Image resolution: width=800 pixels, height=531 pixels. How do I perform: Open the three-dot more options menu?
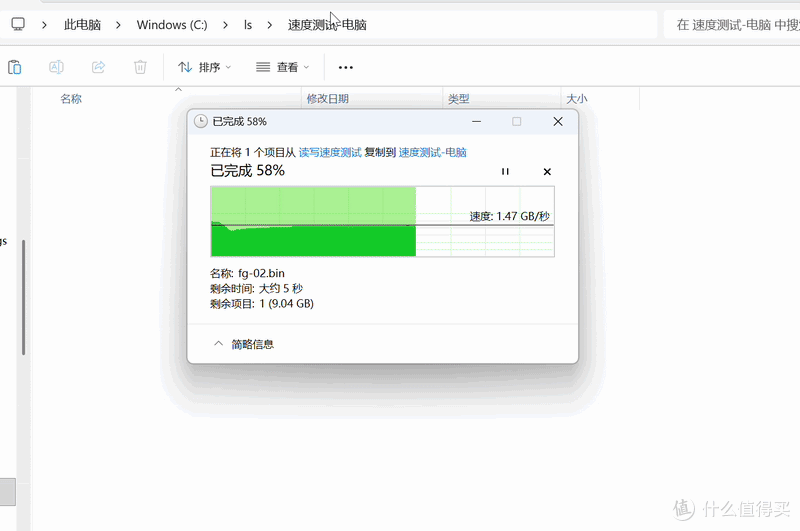click(x=345, y=67)
